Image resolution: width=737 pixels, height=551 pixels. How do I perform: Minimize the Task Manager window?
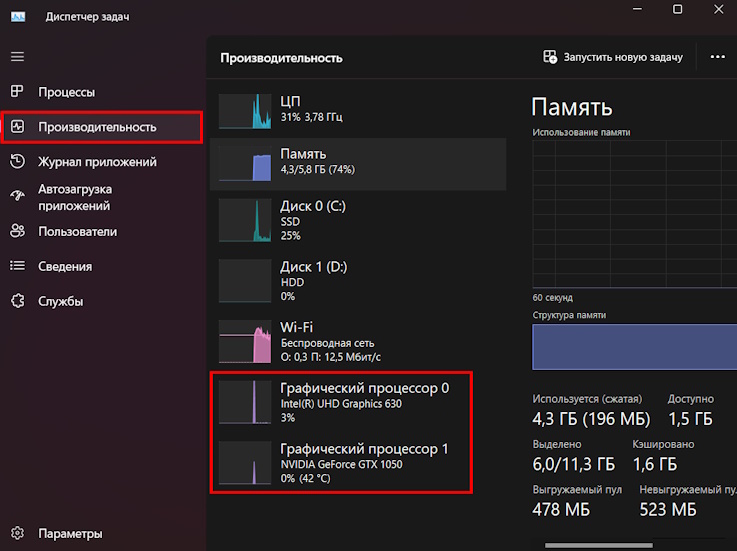click(x=637, y=9)
